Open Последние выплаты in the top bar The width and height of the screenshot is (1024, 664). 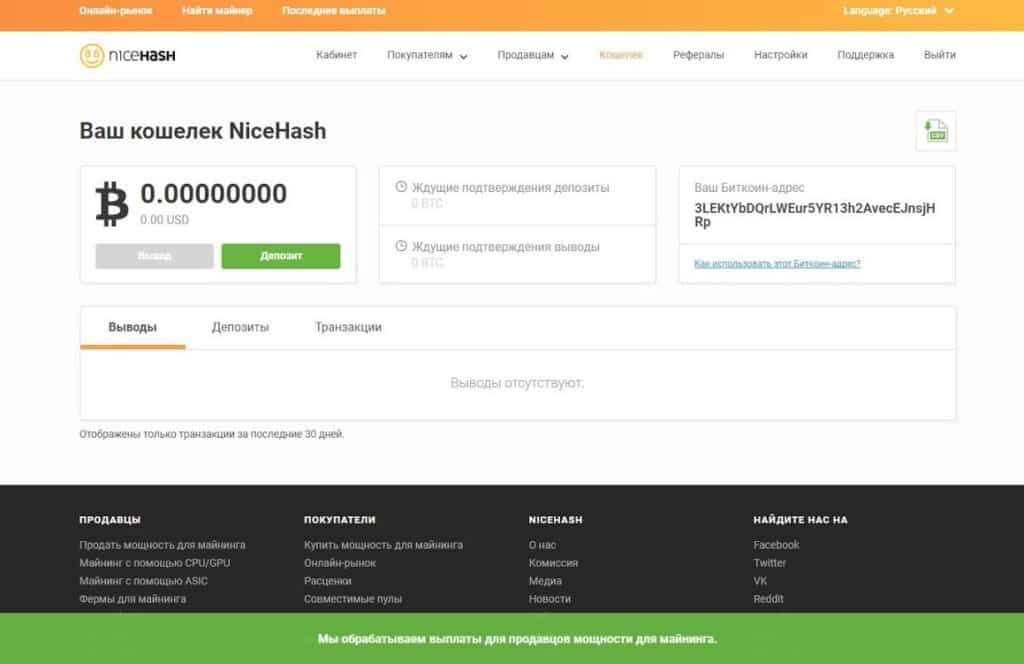334,10
